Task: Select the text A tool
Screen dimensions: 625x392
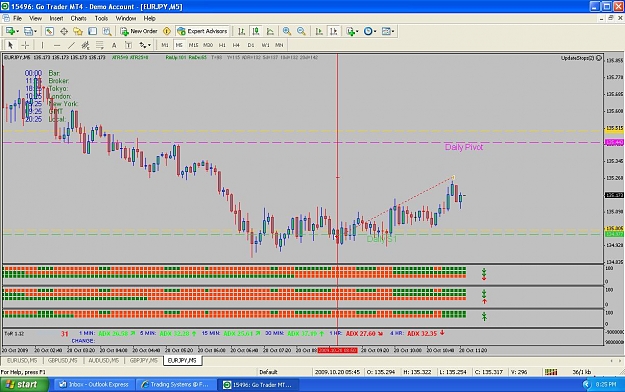Action: (114, 45)
